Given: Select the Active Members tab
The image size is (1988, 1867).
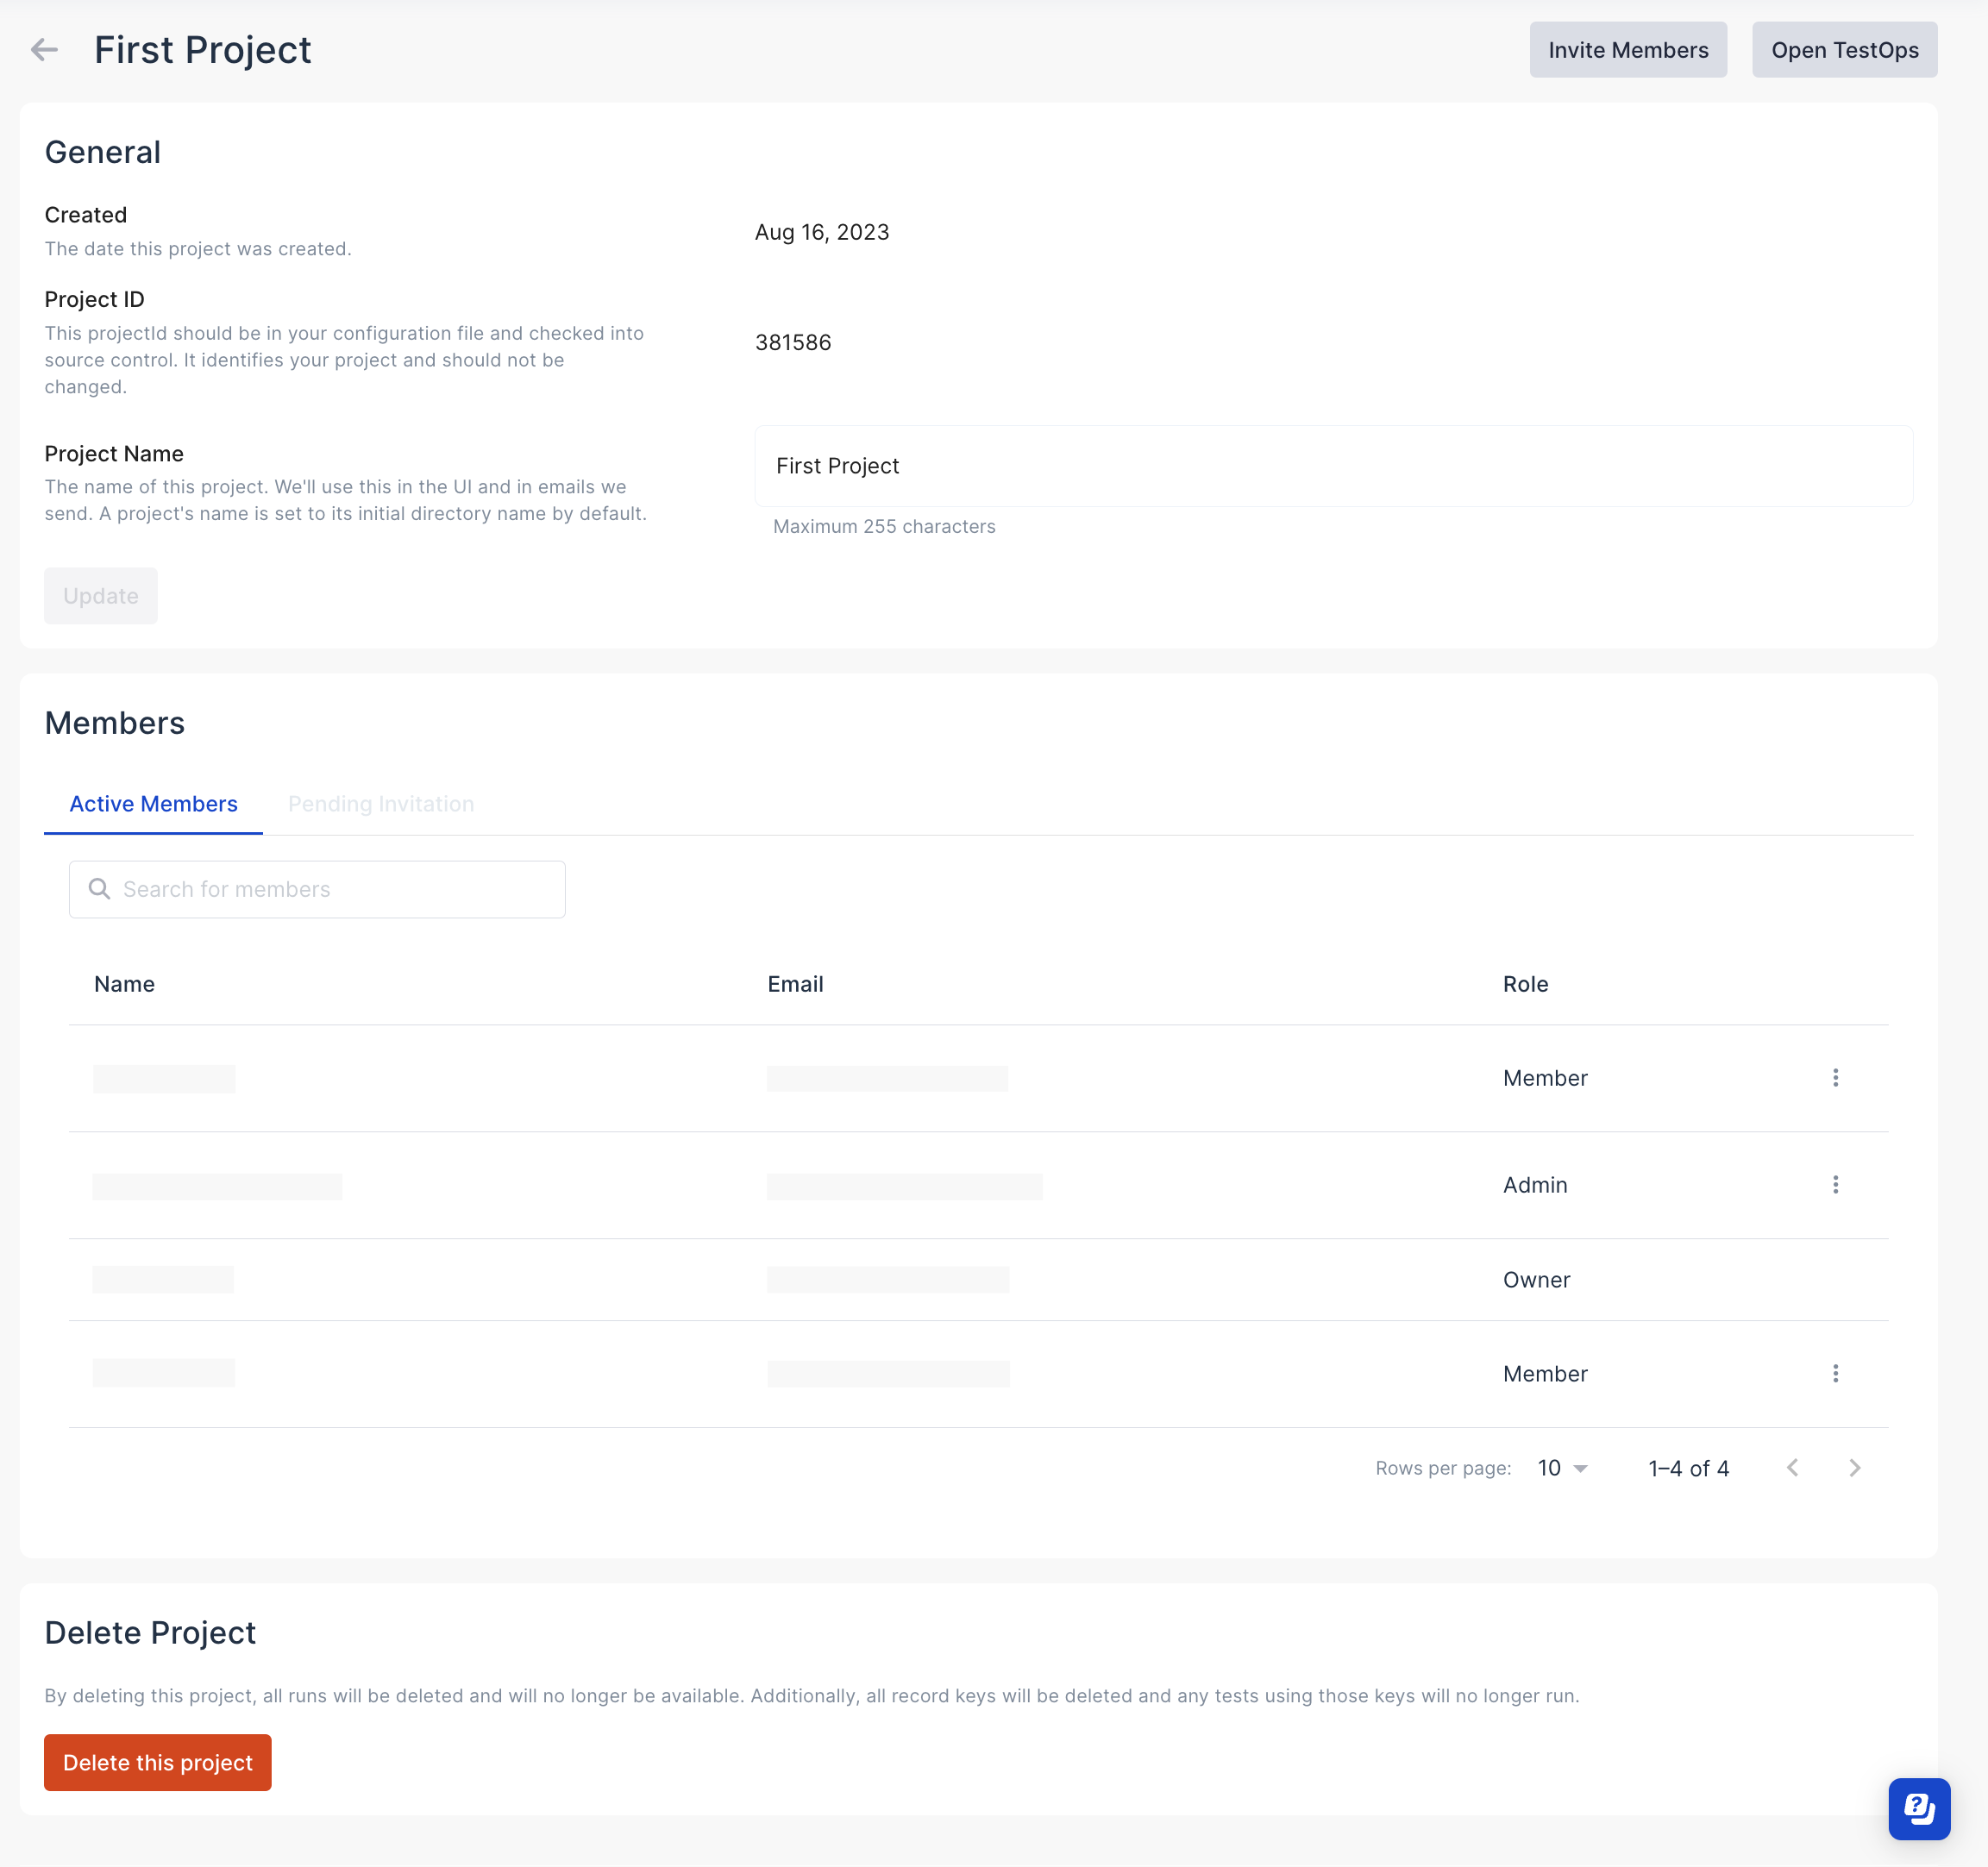Looking at the screenshot, I should click(x=152, y=803).
